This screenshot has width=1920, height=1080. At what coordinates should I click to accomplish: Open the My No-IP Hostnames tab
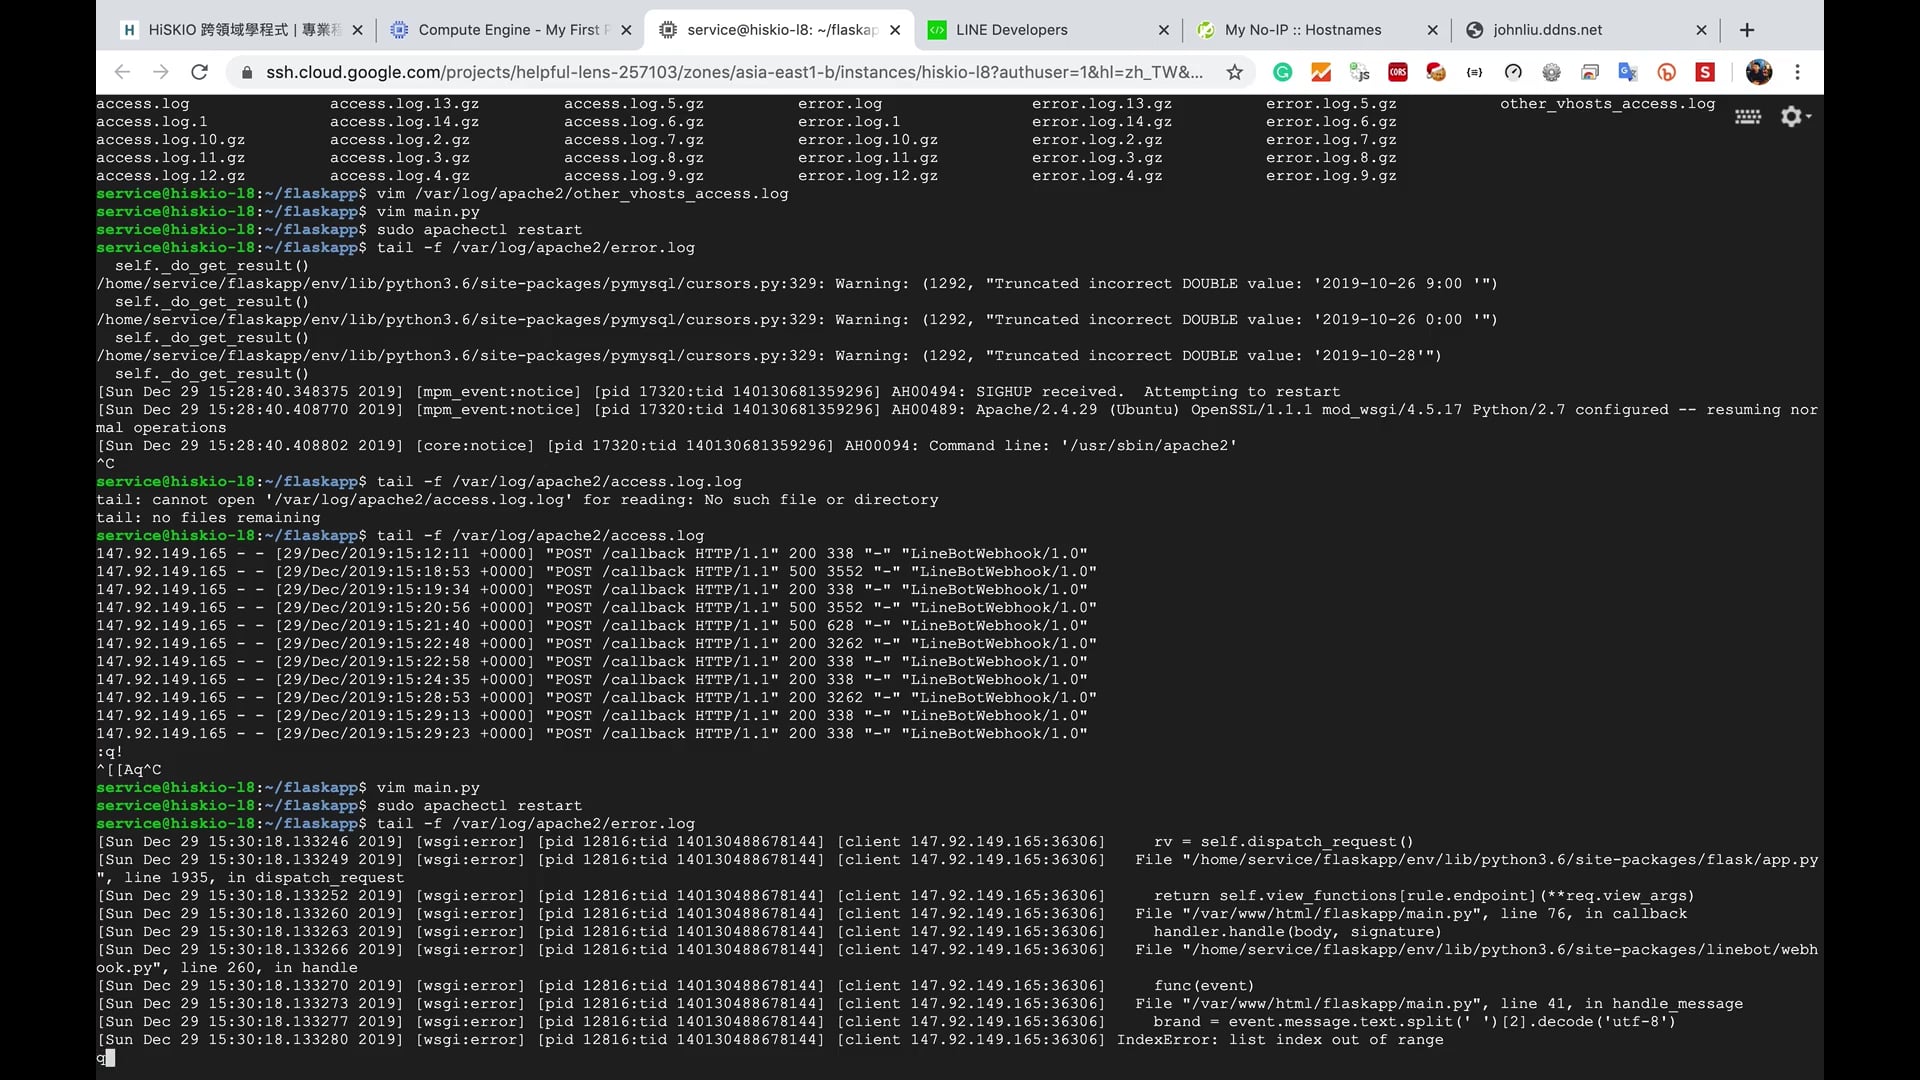pos(1302,30)
